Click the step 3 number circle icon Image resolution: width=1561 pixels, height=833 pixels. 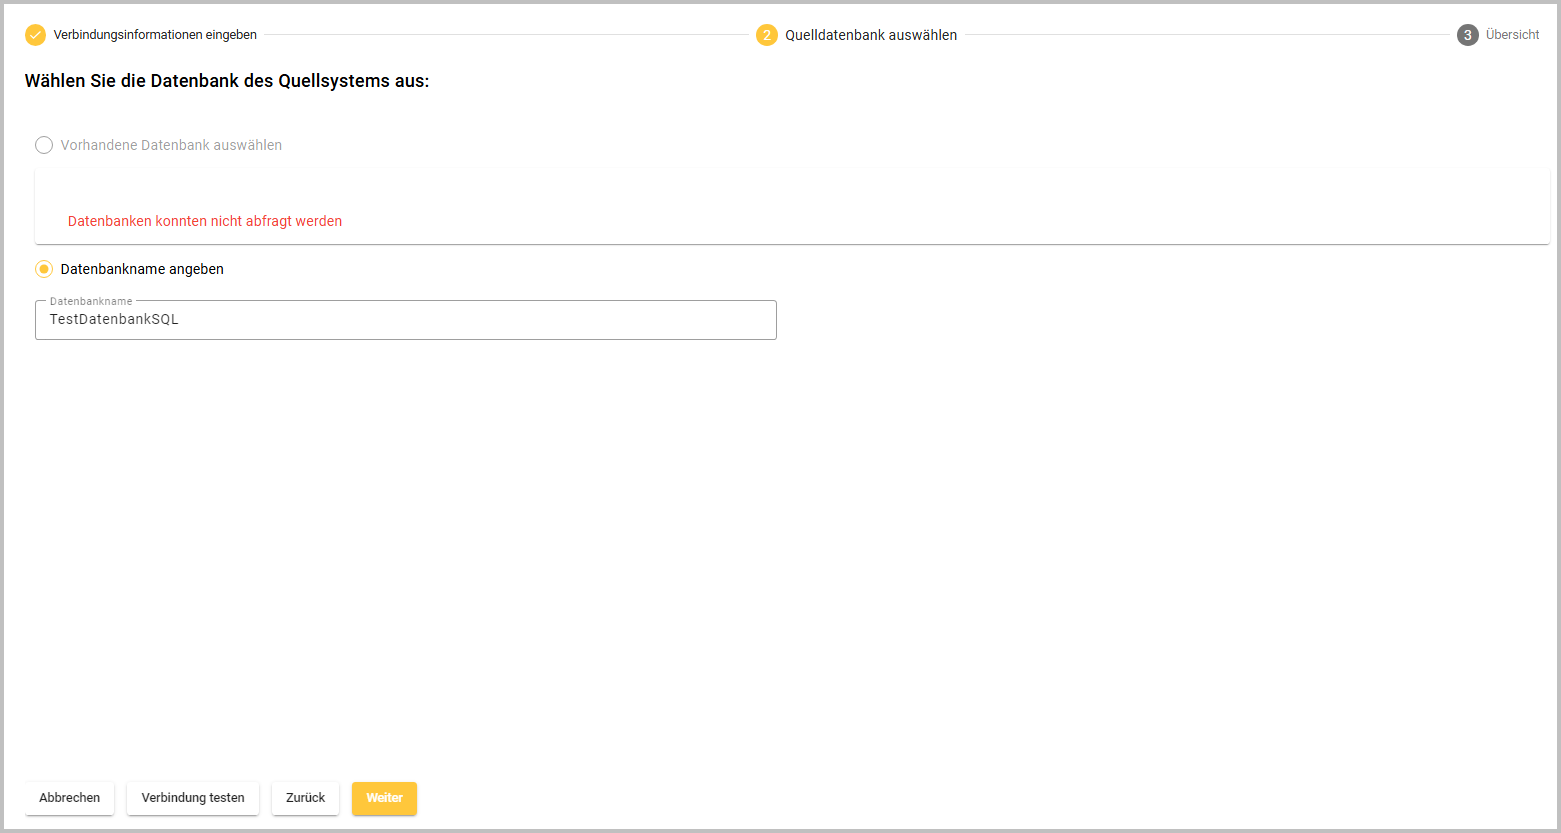coord(1467,35)
